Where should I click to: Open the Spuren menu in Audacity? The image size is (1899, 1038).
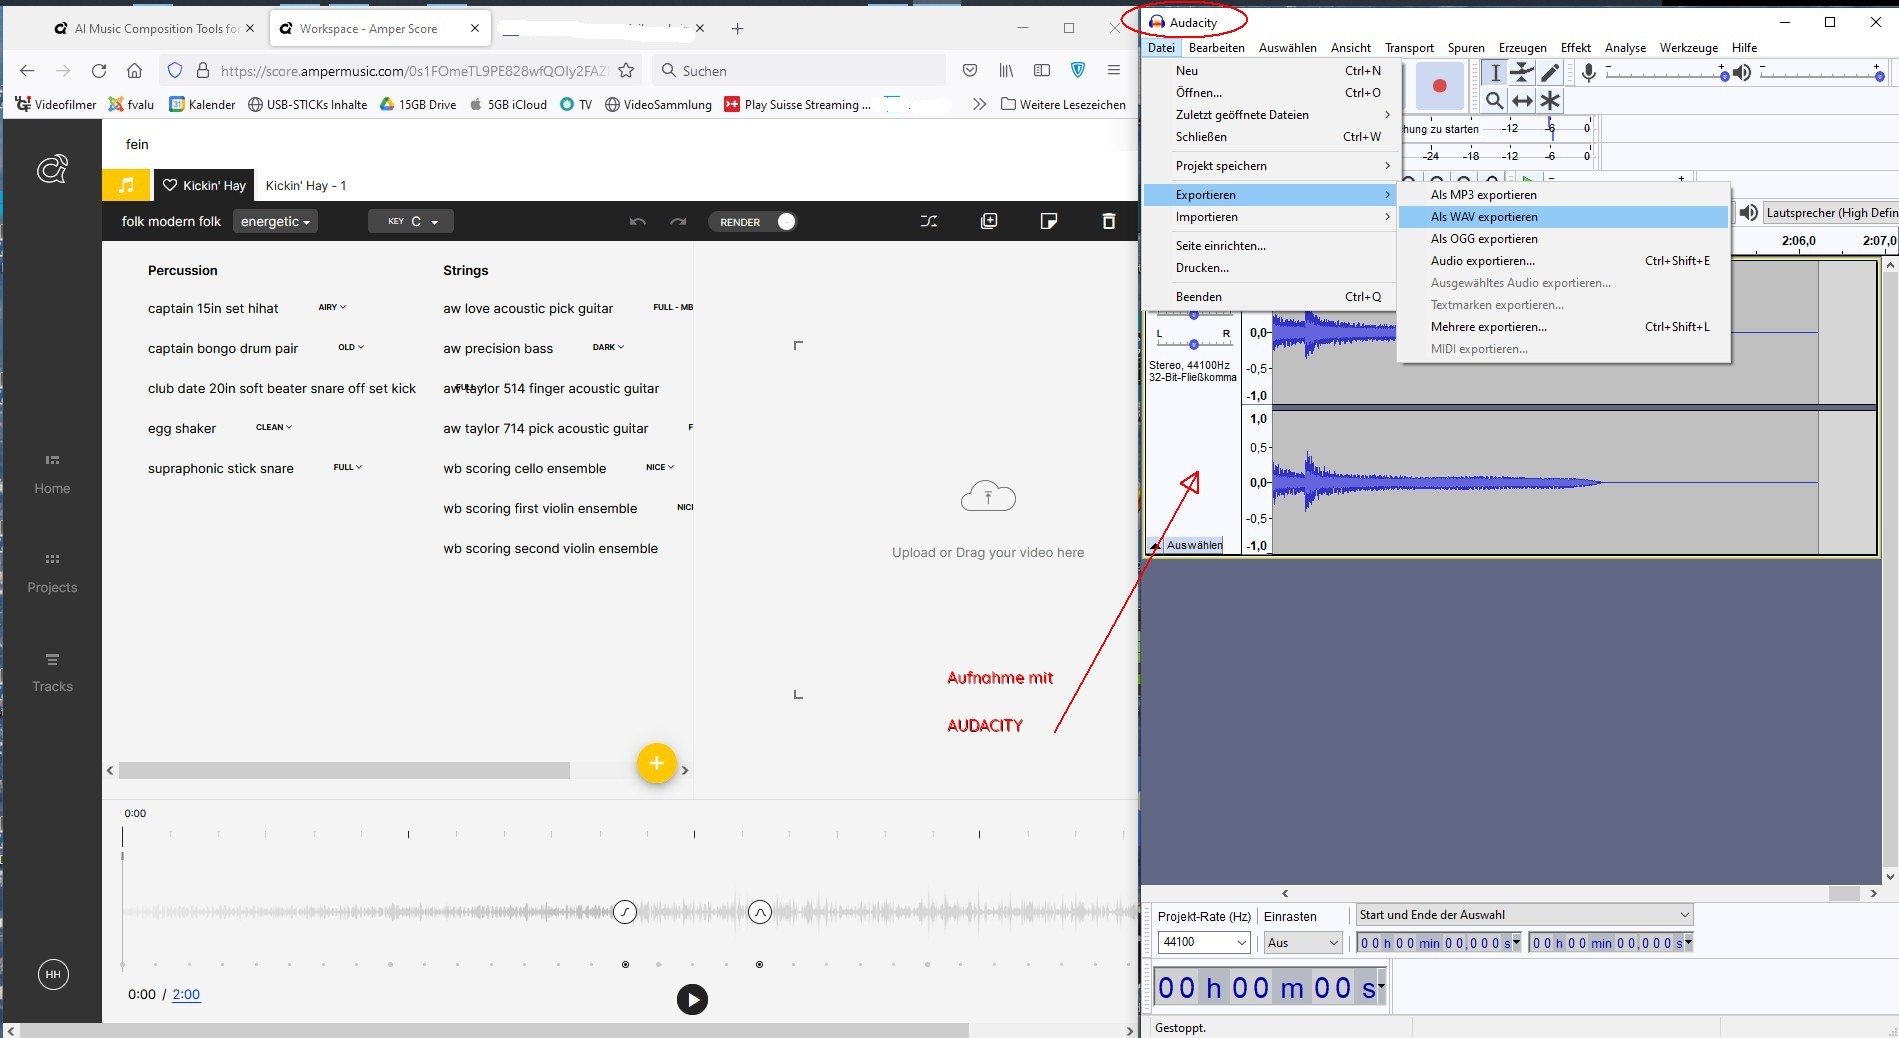coord(1465,48)
